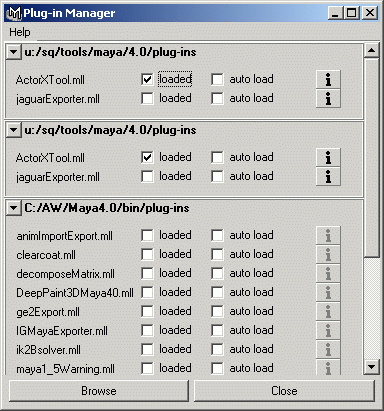Close the window with the title bar X
The image size is (384, 411).
[370, 13]
